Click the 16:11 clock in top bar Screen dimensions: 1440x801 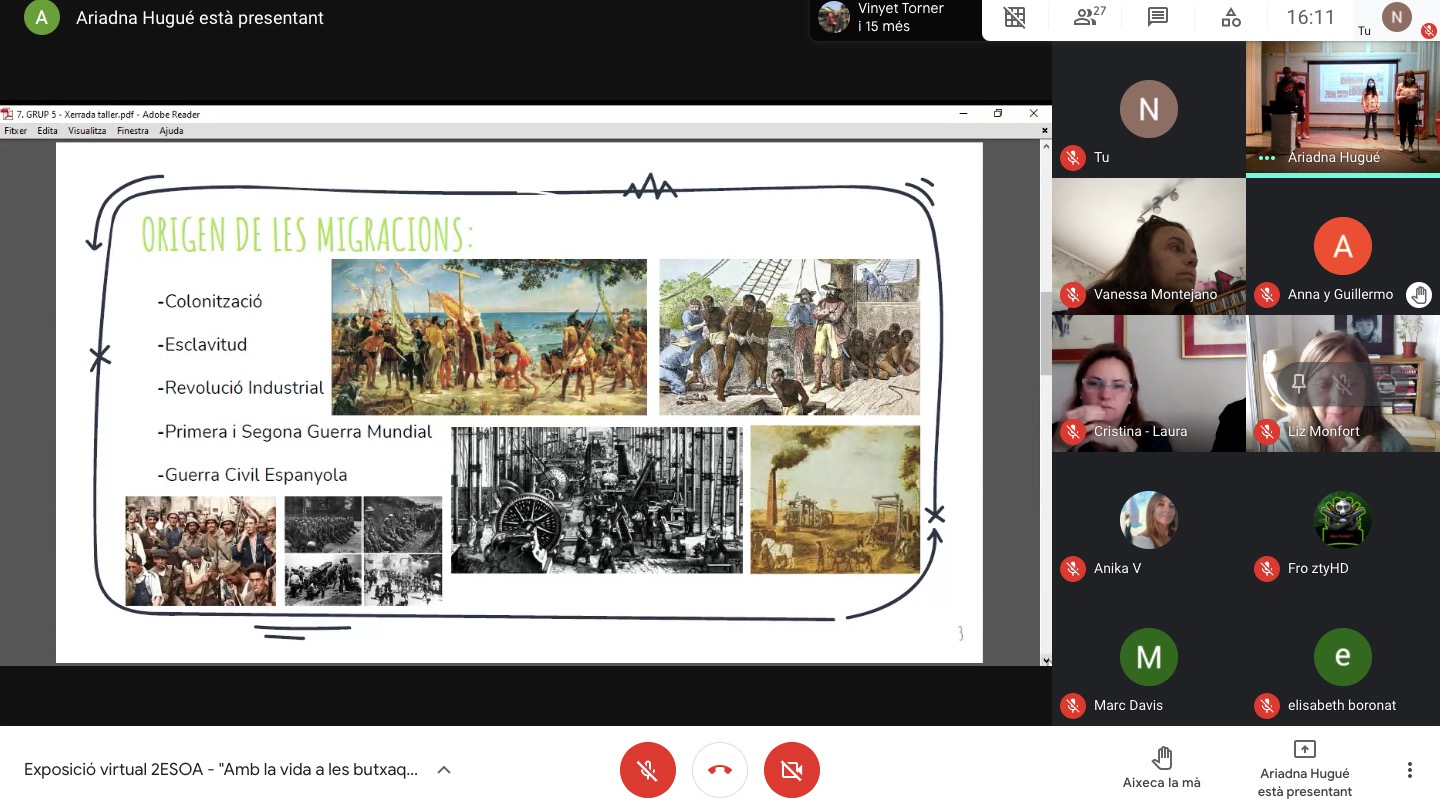(1310, 17)
